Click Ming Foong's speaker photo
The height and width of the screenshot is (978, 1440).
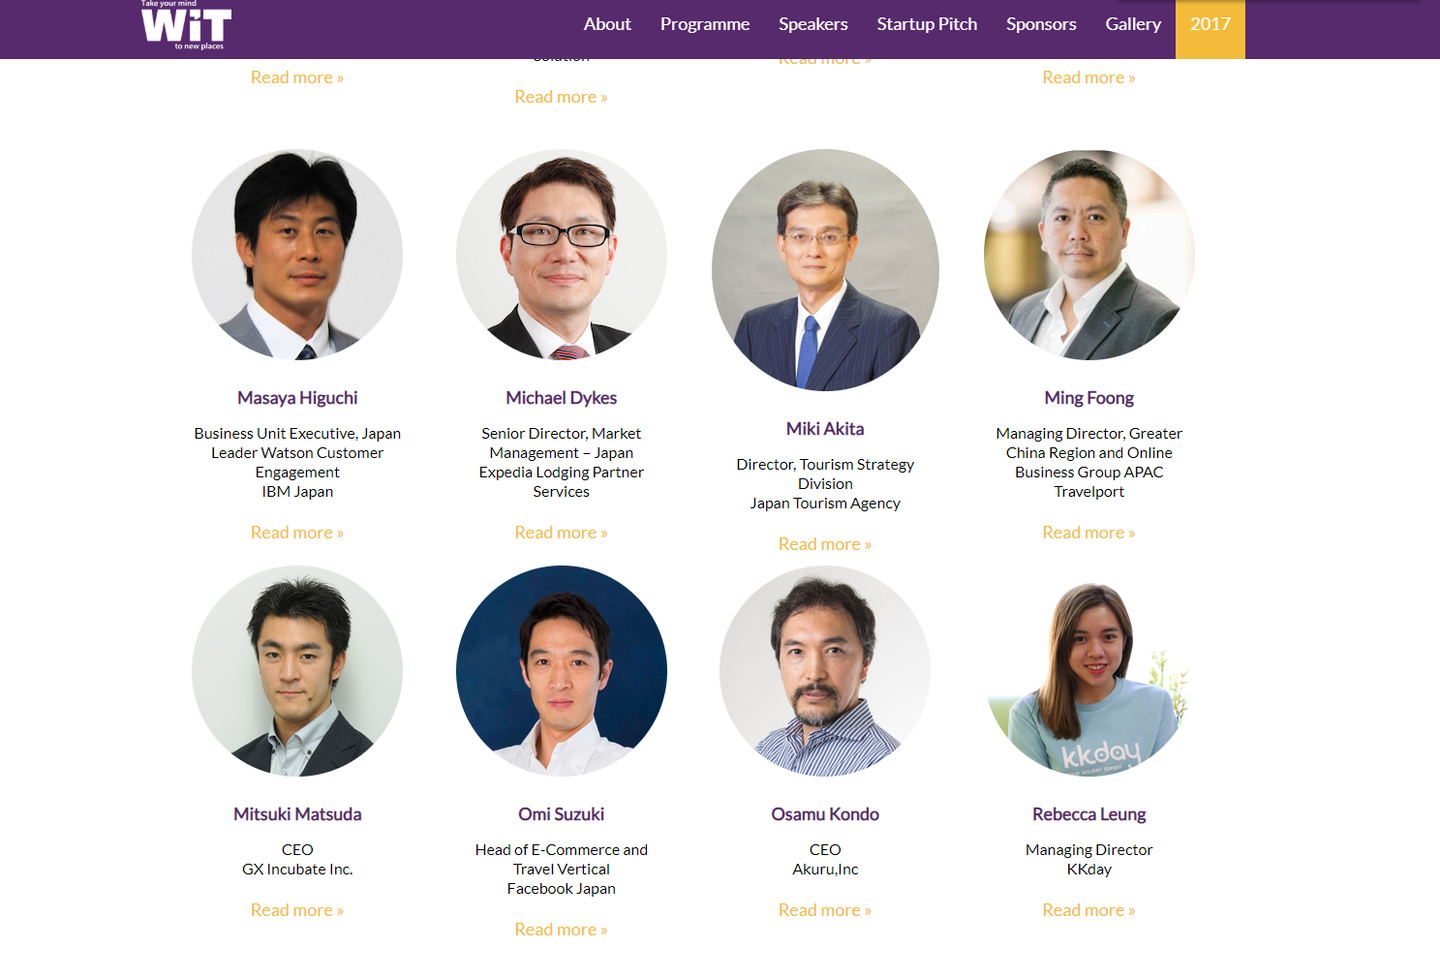click(x=1089, y=255)
